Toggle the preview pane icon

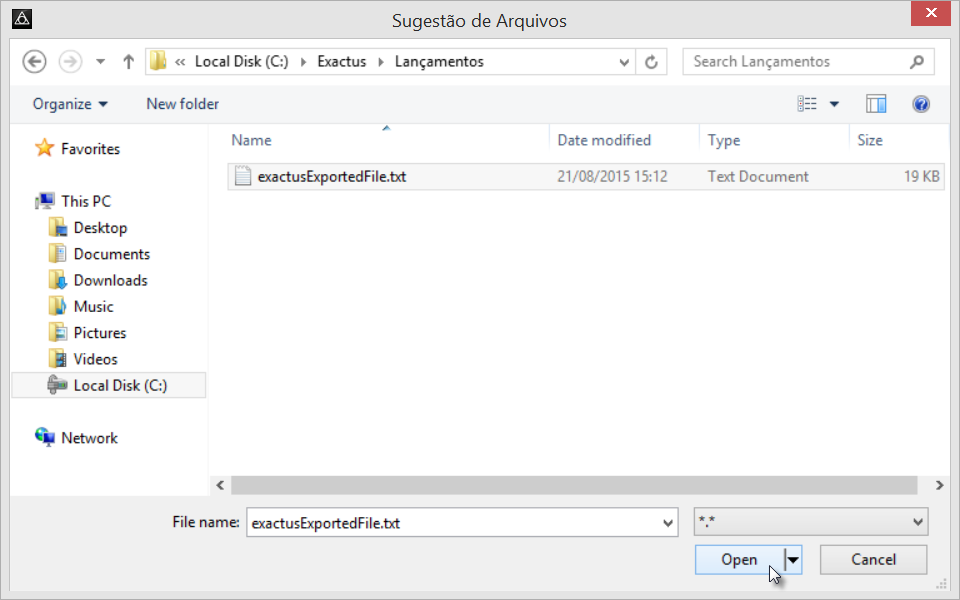pos(876,104)
